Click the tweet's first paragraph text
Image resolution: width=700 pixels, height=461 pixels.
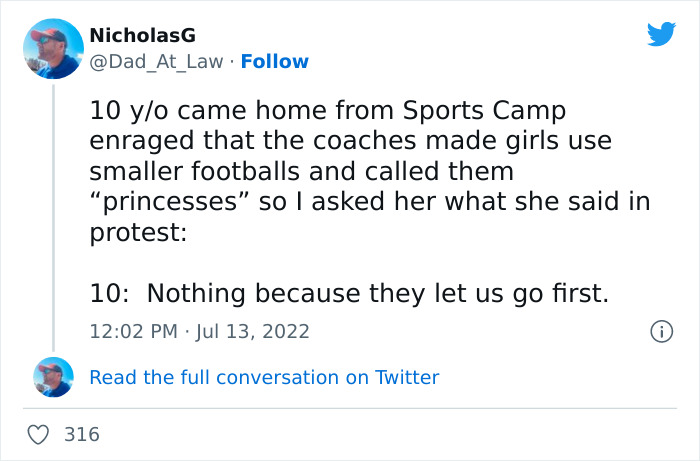tap(368, 173)
